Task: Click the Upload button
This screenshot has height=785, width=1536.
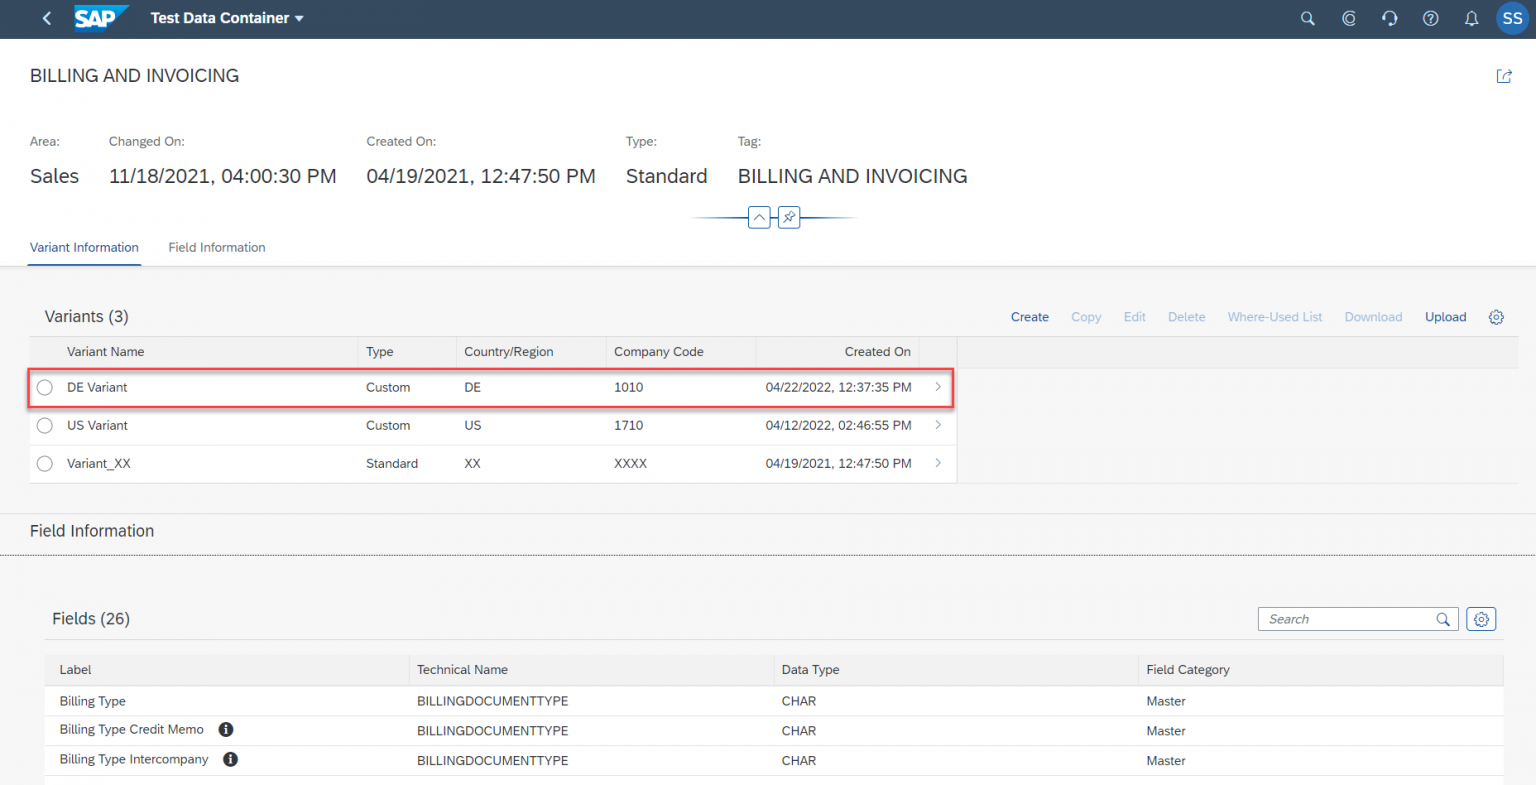Action: point(1445,316)
